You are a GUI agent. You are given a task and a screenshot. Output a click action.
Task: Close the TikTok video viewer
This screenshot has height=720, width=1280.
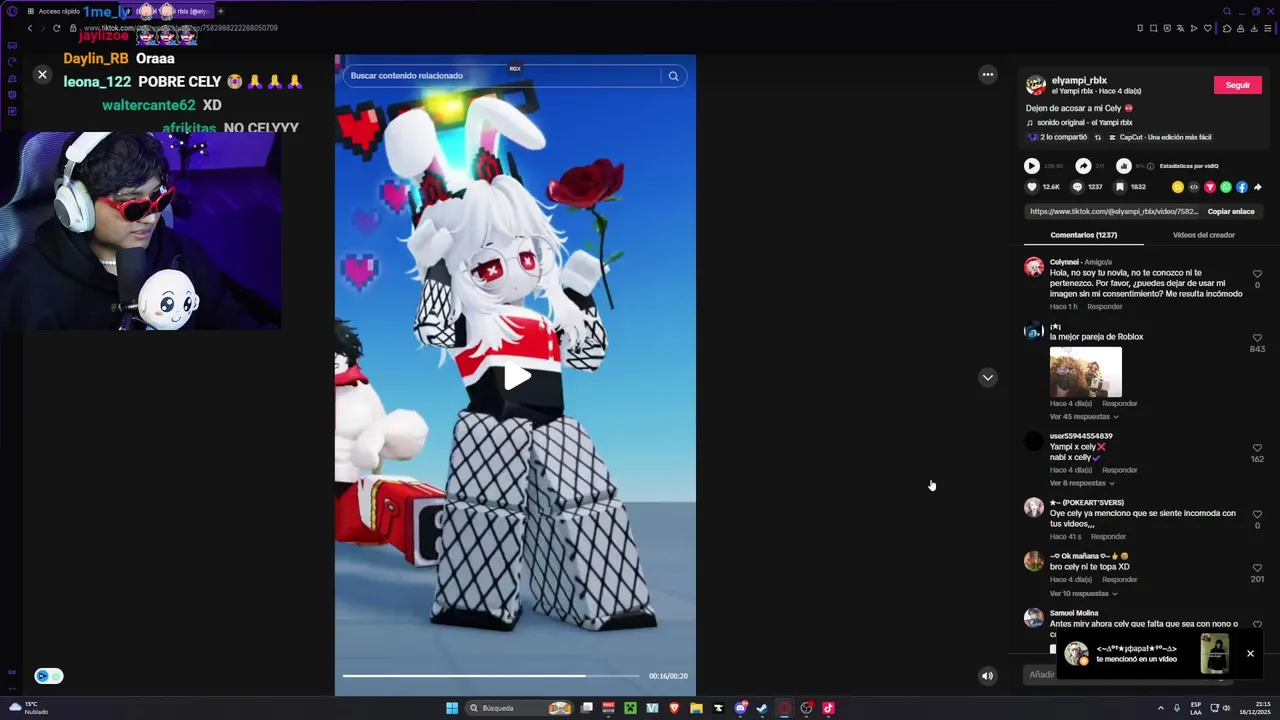coord(42,75)
